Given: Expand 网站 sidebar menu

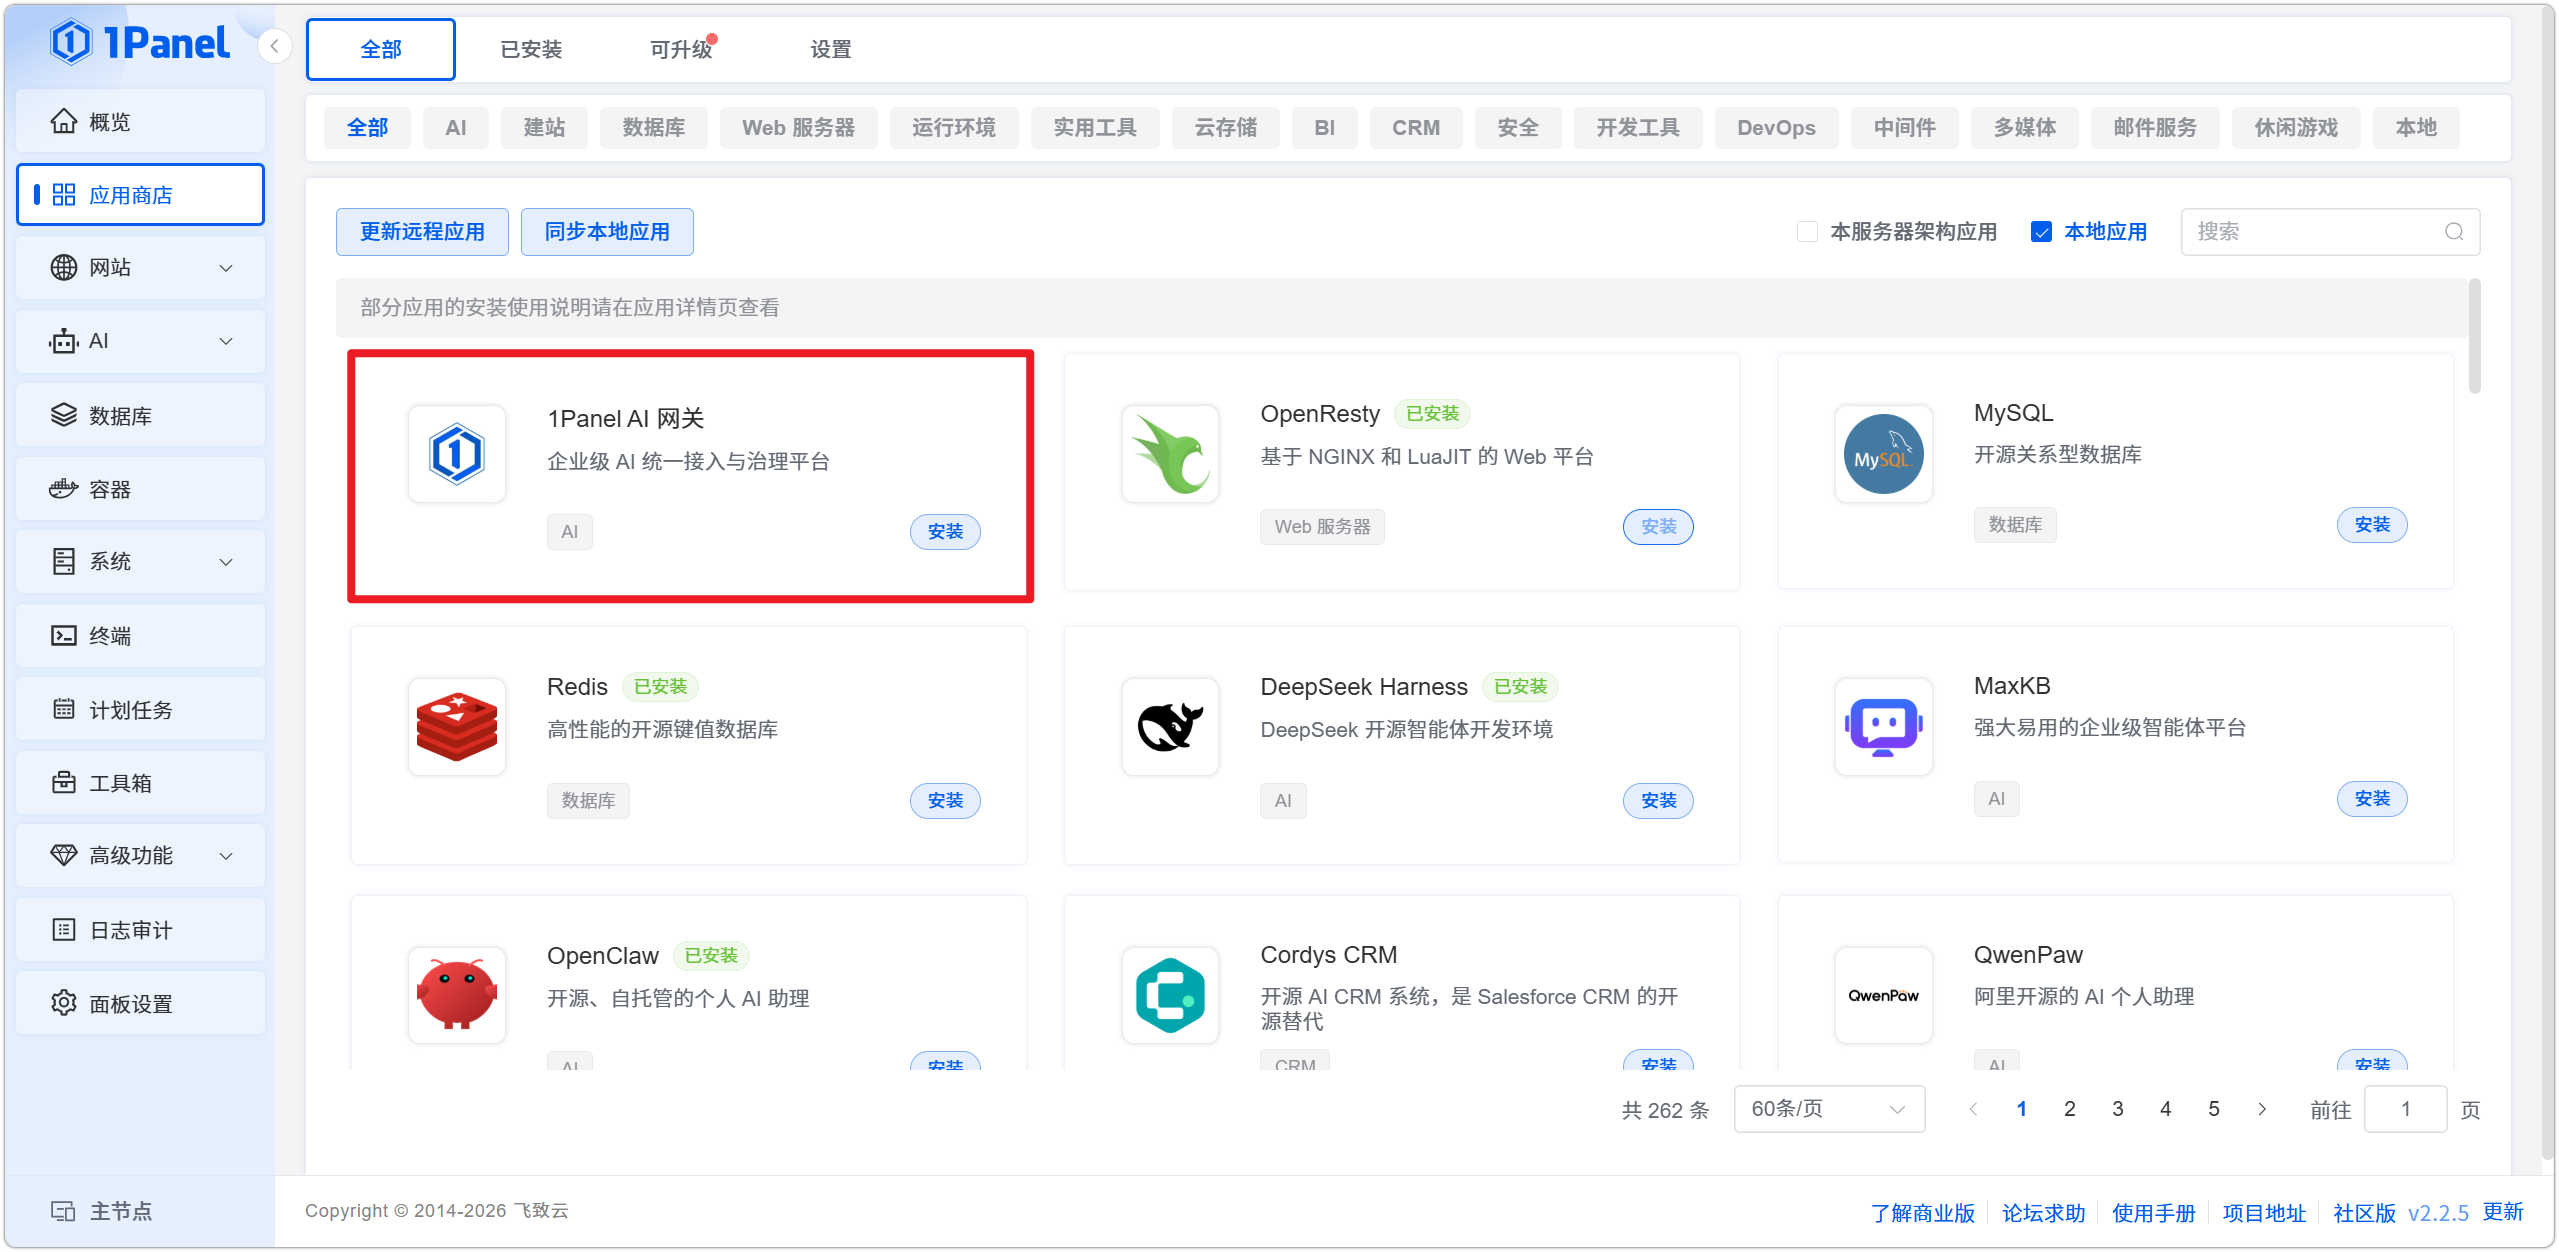Looking at the screenshot, I should click(140, 268).
